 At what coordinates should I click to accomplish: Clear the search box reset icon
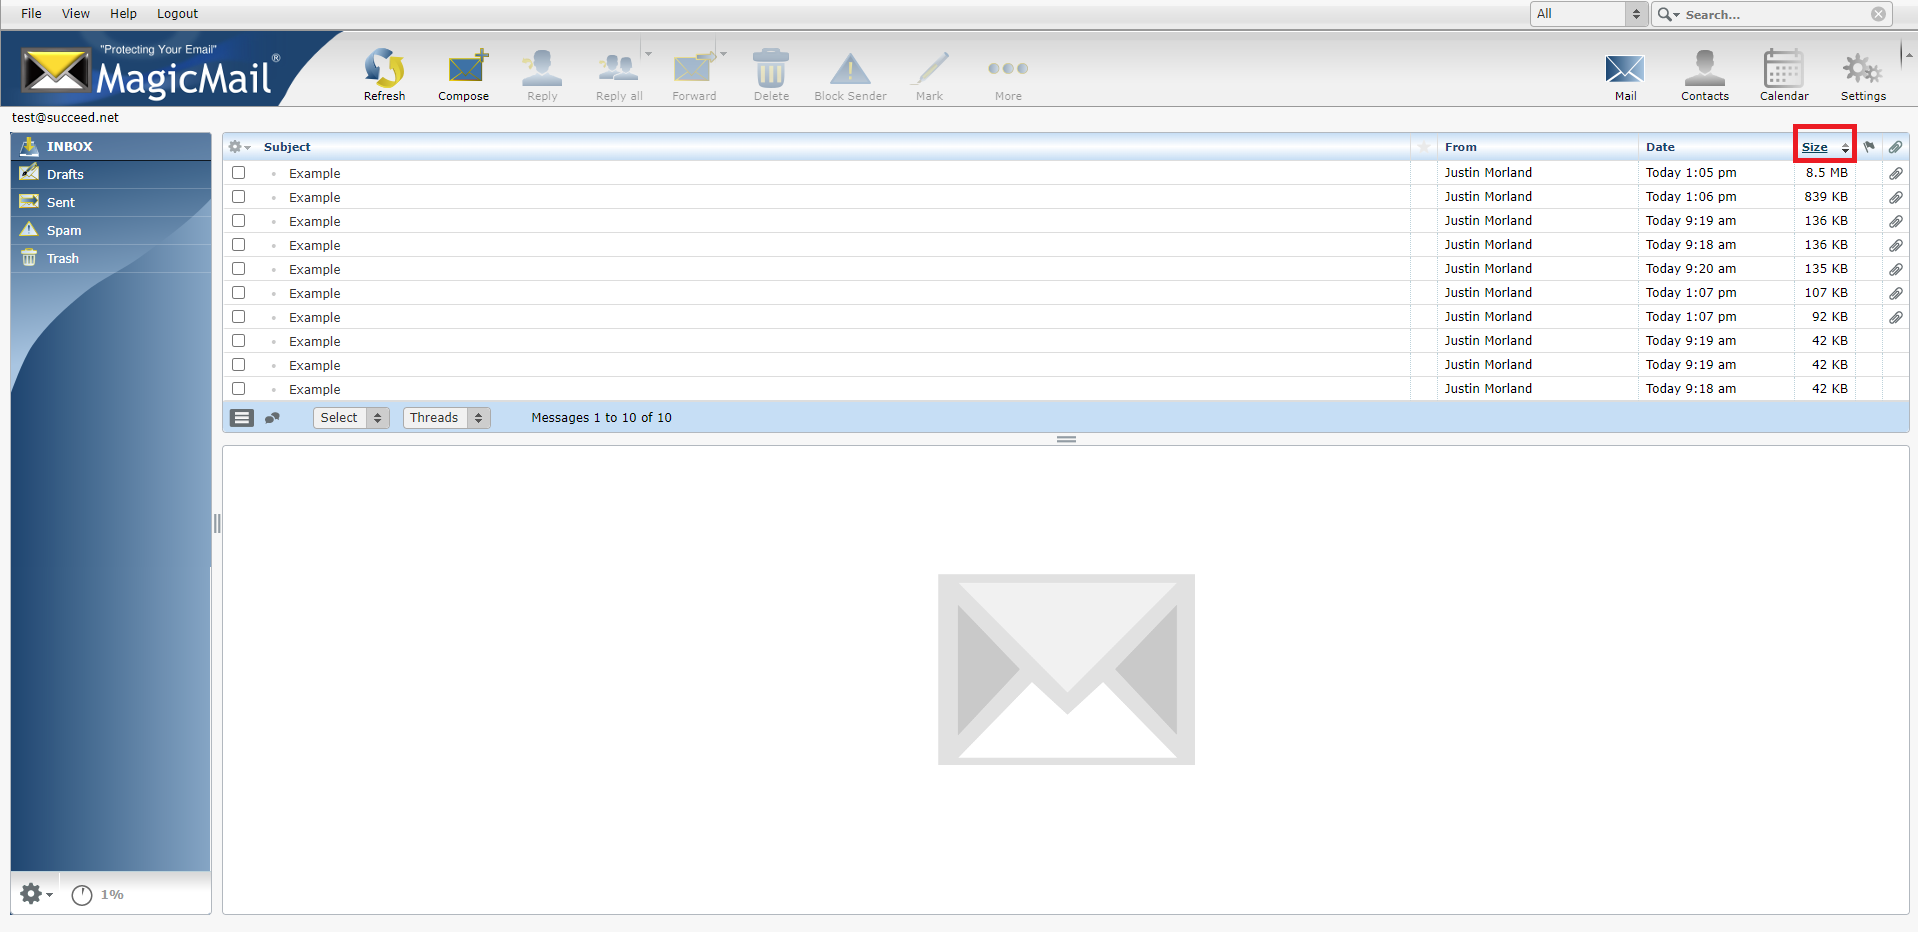coord(1878,14)
